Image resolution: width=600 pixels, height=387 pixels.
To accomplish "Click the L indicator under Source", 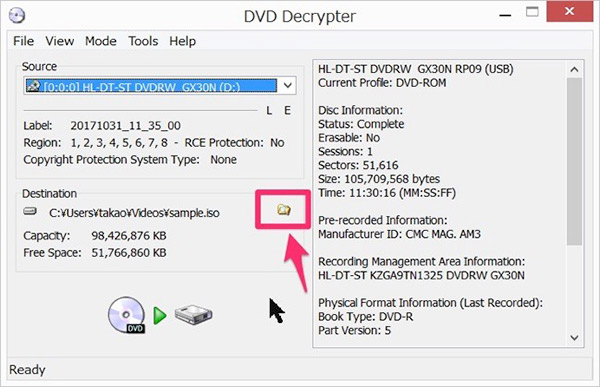I will (269, 111).
